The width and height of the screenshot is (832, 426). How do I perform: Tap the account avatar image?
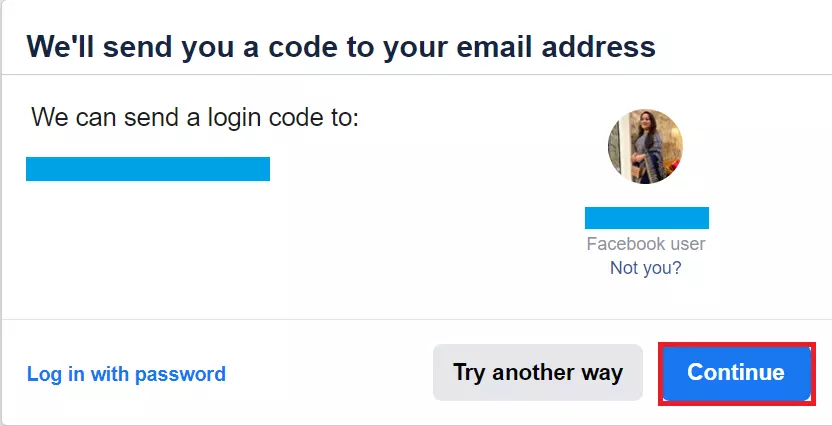point(645,147)
